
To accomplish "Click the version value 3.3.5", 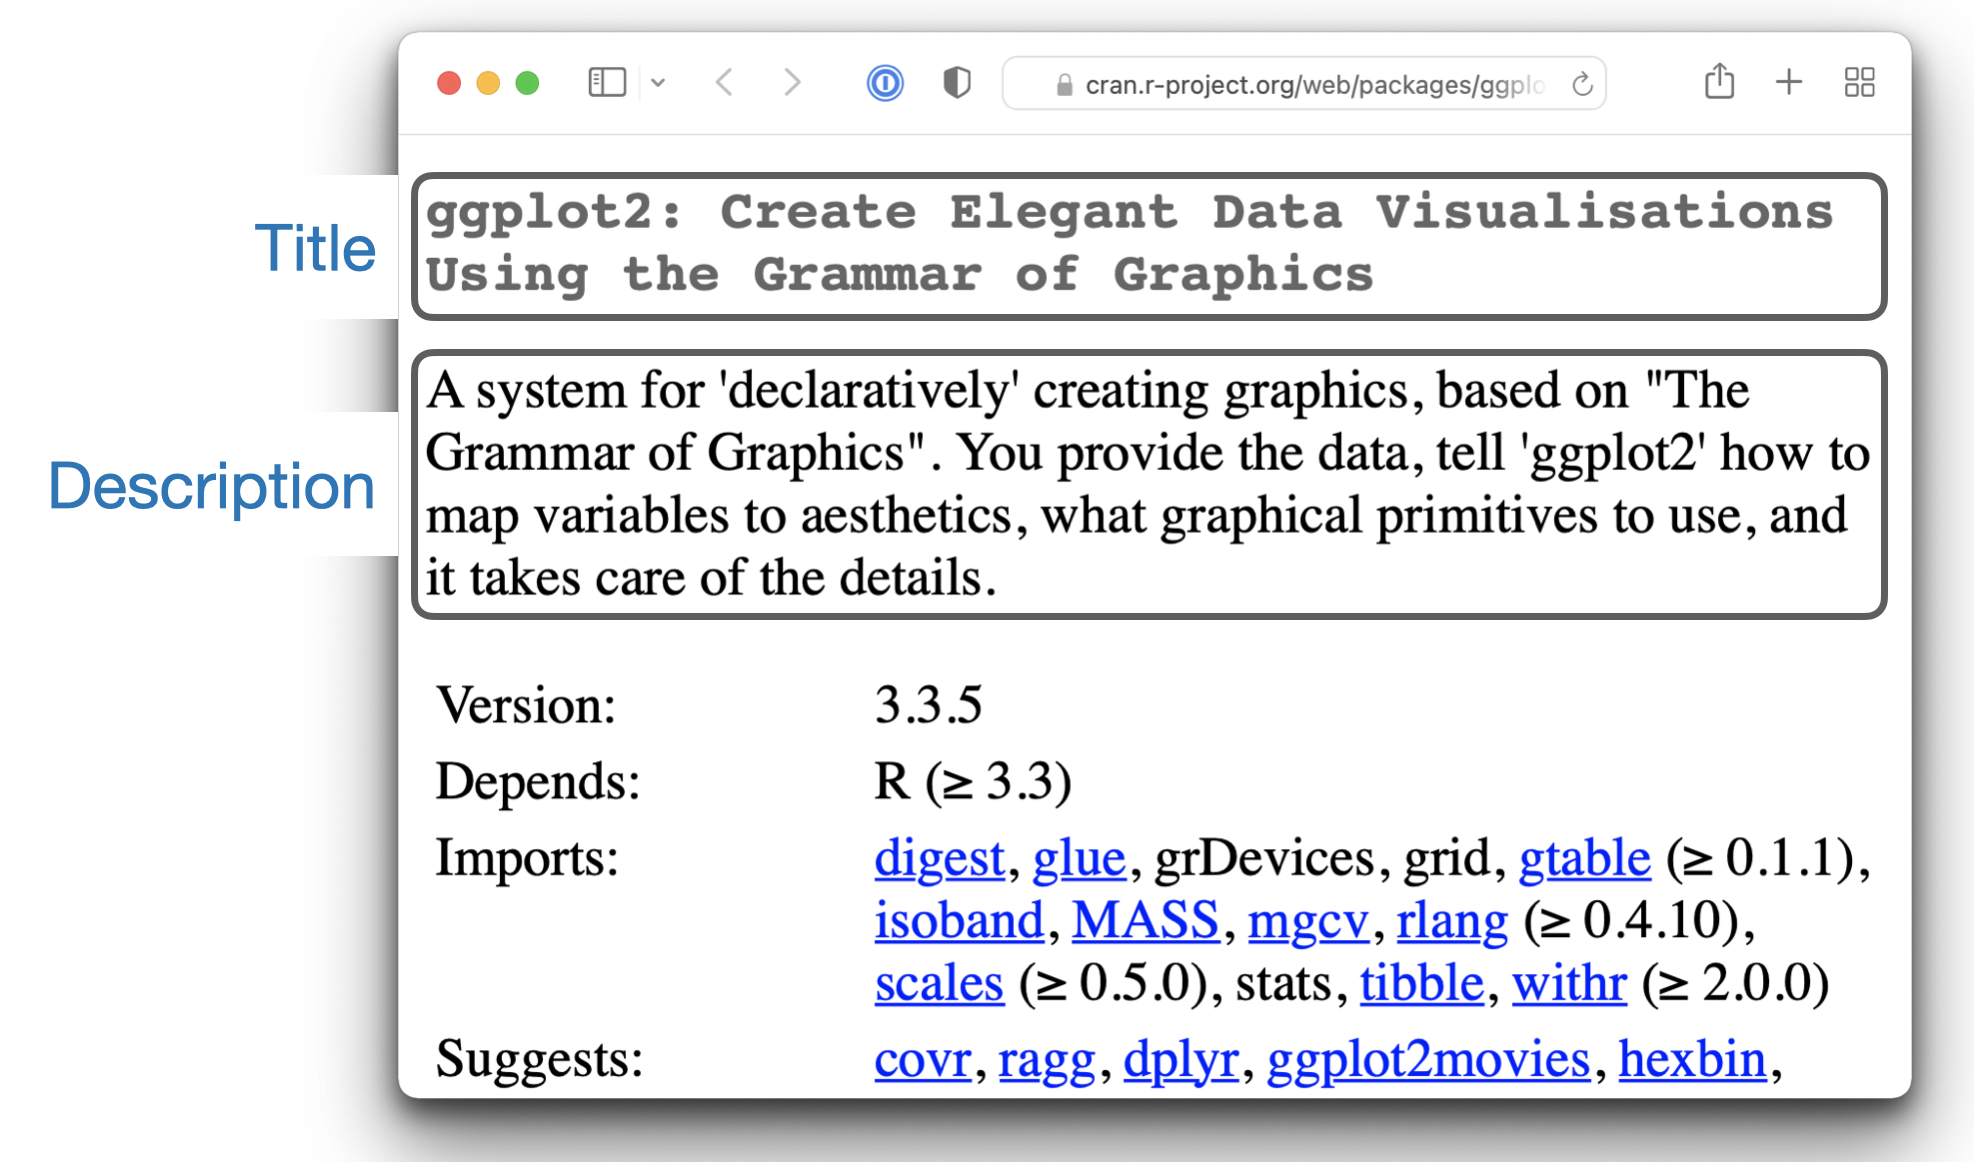I will [928, 705].
